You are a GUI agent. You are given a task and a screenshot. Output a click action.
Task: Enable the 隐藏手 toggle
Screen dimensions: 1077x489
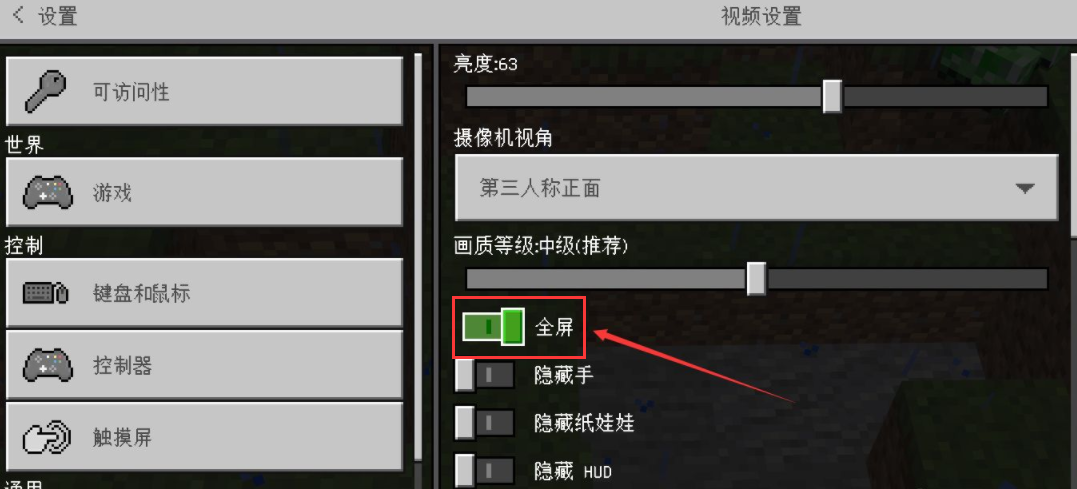(485, 375)
